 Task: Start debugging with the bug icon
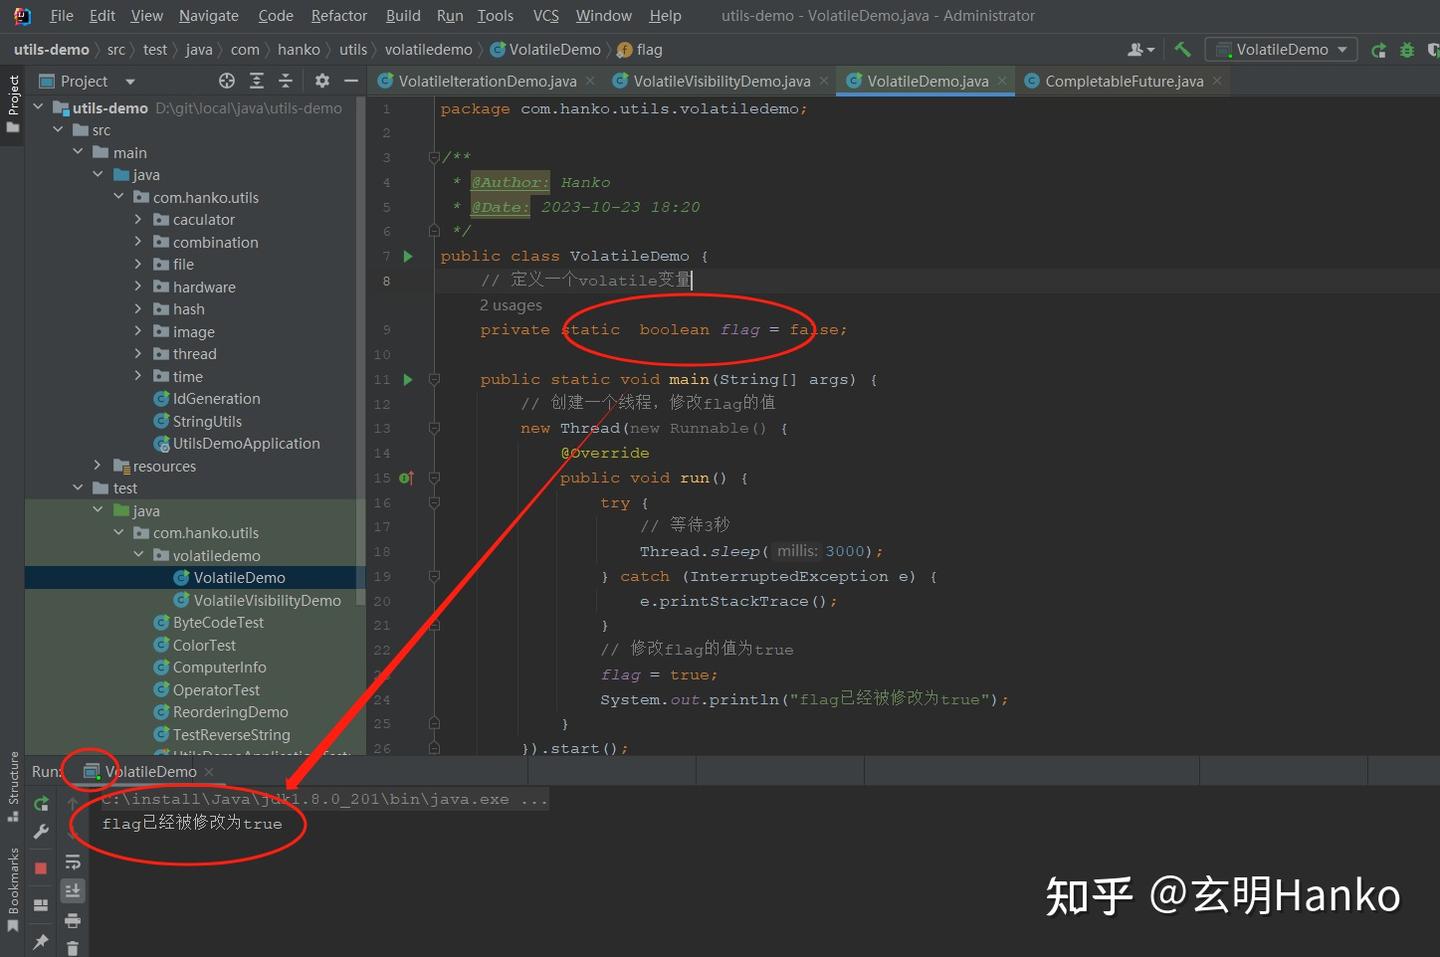point(1407,49)
